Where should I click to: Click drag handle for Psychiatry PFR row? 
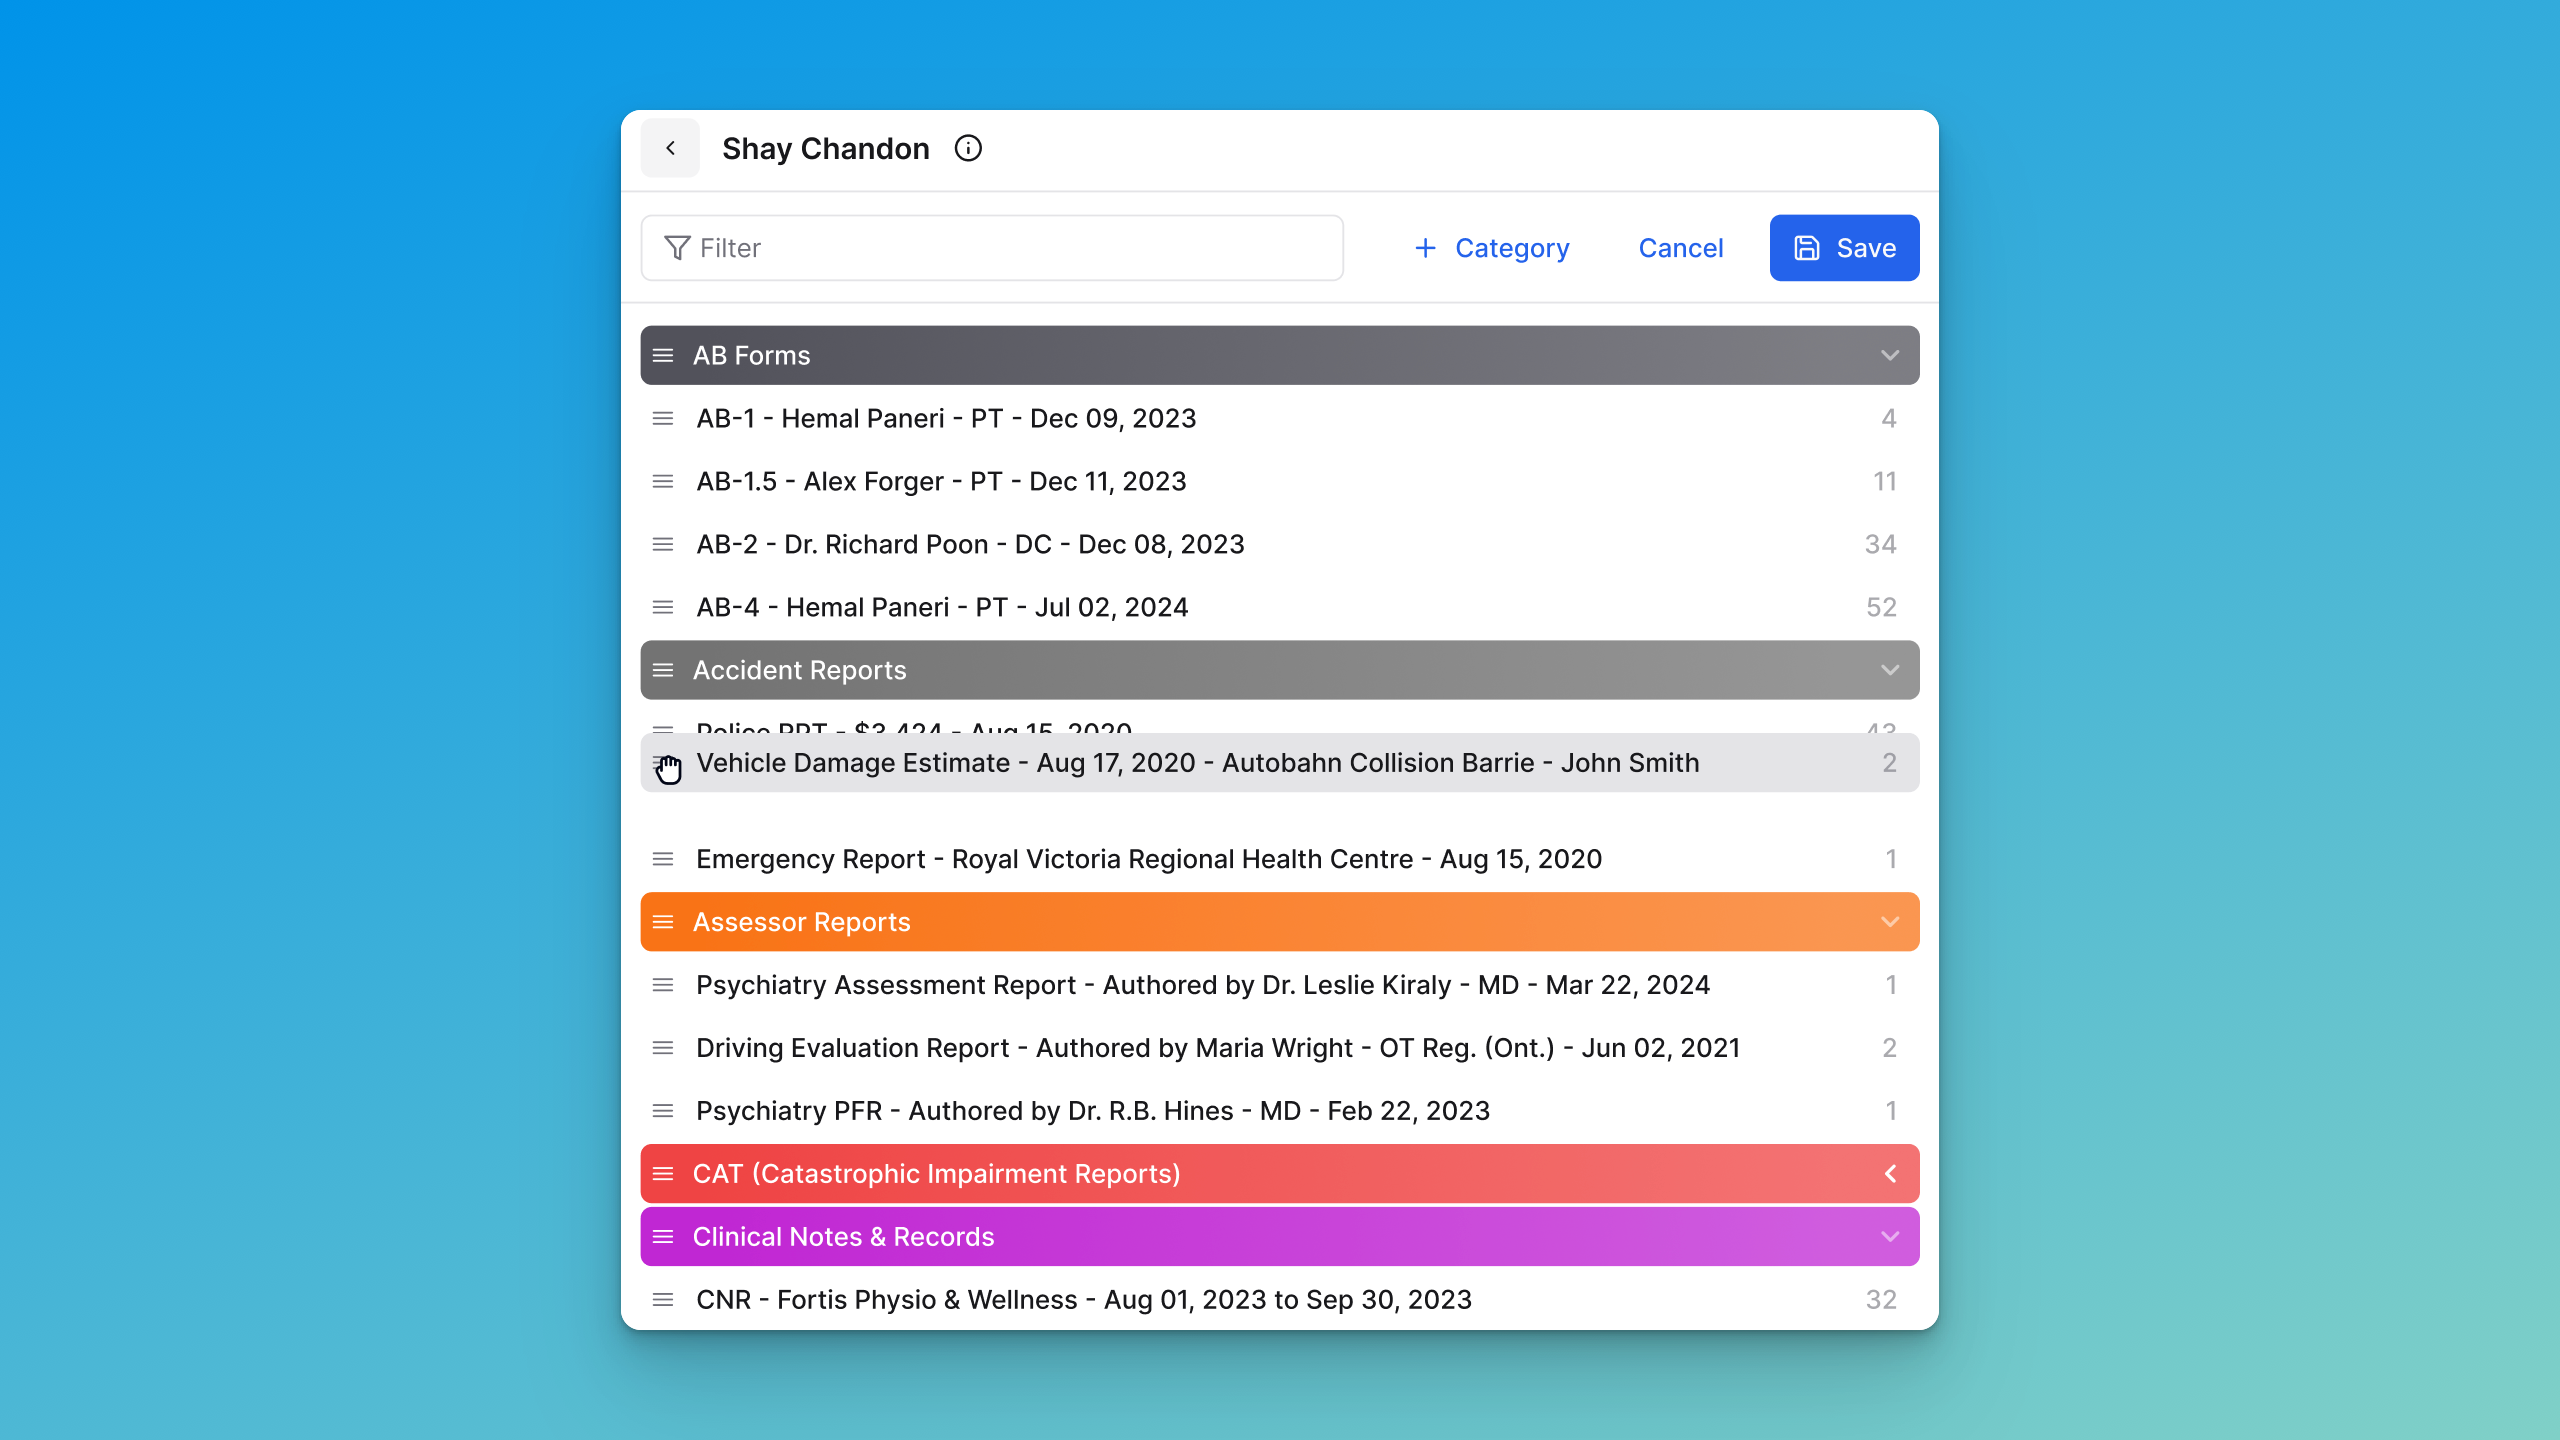click(663, 1111)
